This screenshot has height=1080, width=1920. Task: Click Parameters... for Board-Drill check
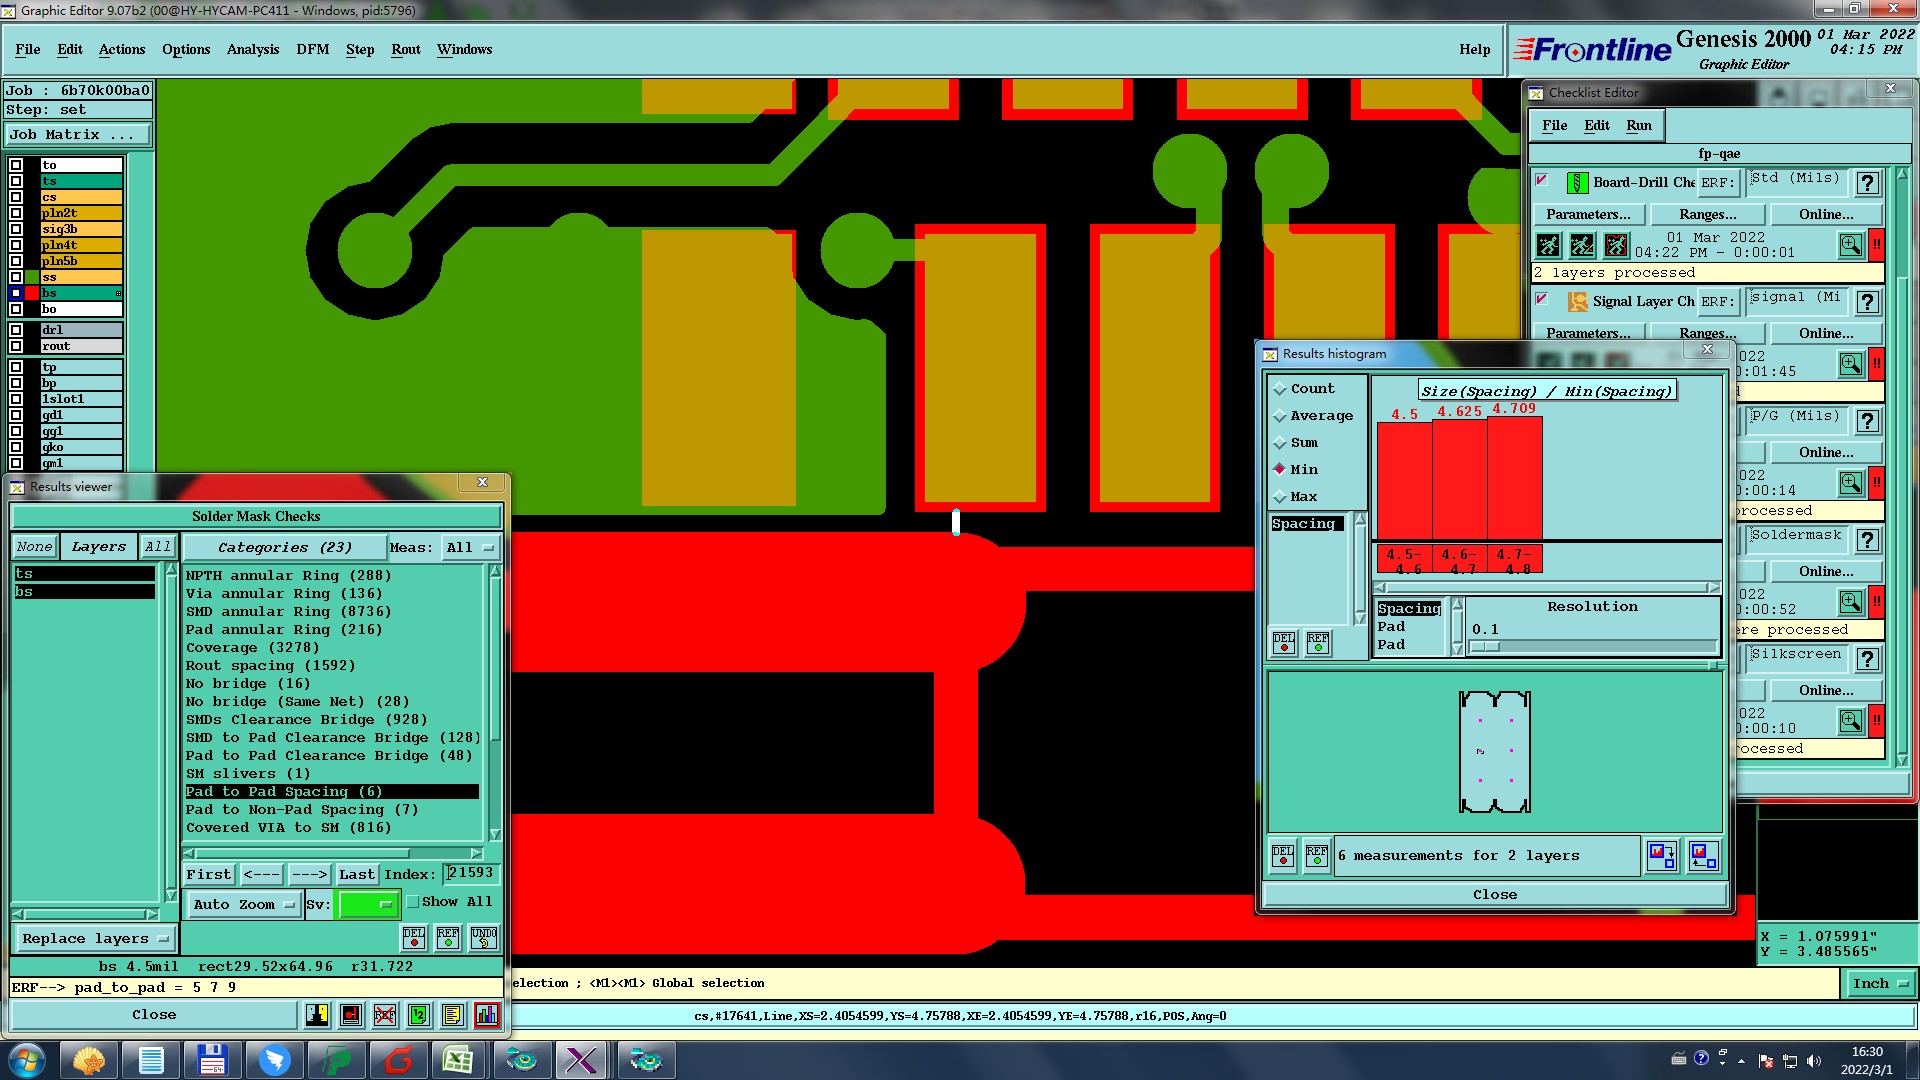point(1587,215)
